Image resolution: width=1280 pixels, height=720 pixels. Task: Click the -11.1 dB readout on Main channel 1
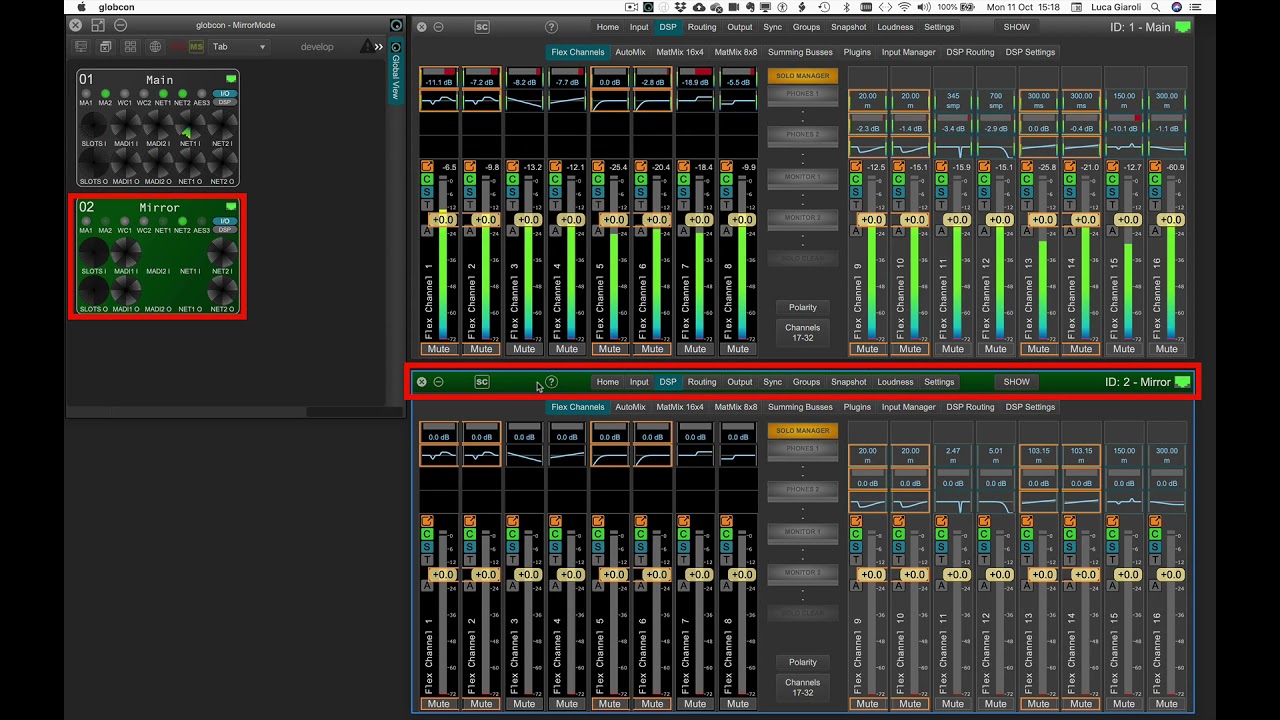tap(439, 82)
